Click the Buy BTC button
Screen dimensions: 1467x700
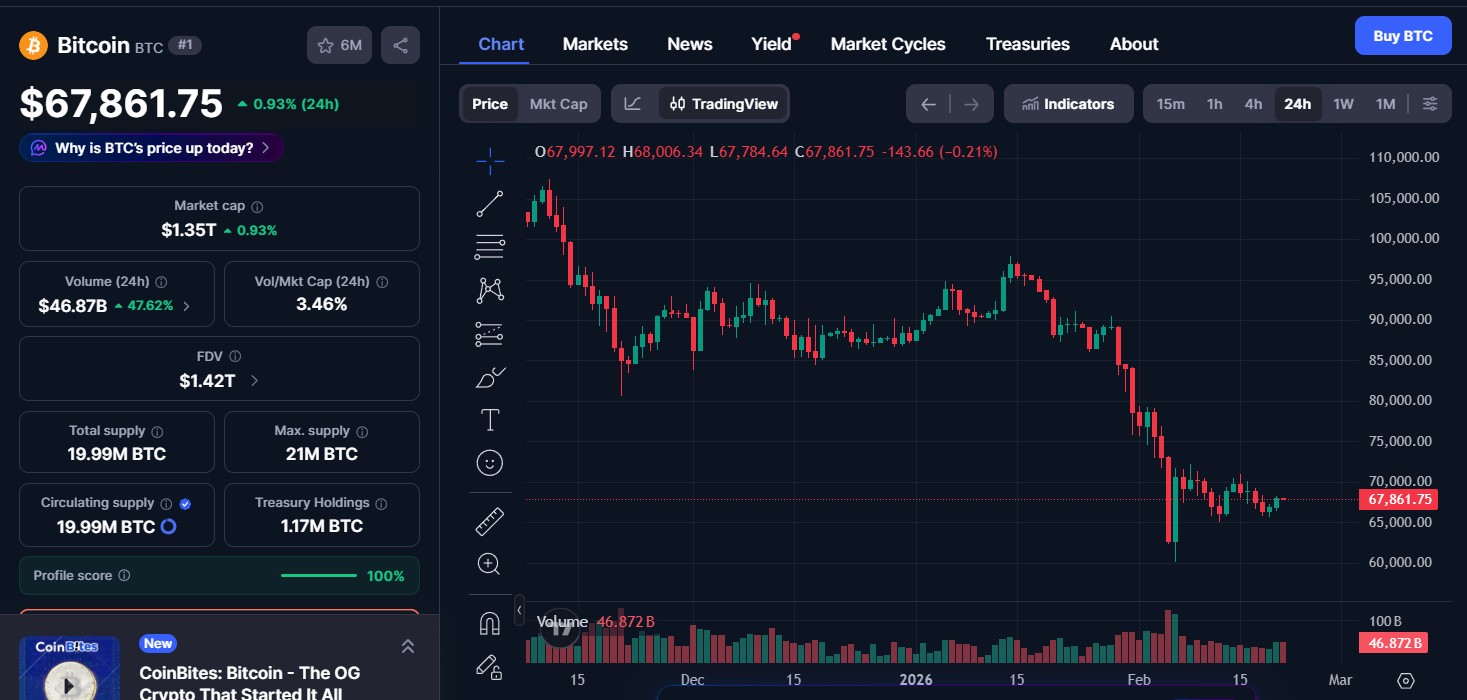(1402, 35)
